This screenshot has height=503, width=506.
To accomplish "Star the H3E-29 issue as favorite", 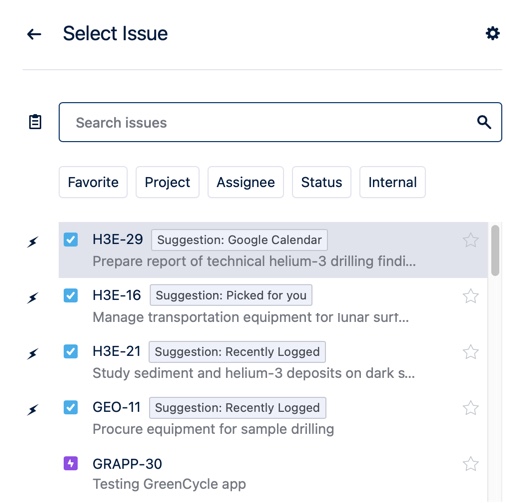I will coord(471,240).
